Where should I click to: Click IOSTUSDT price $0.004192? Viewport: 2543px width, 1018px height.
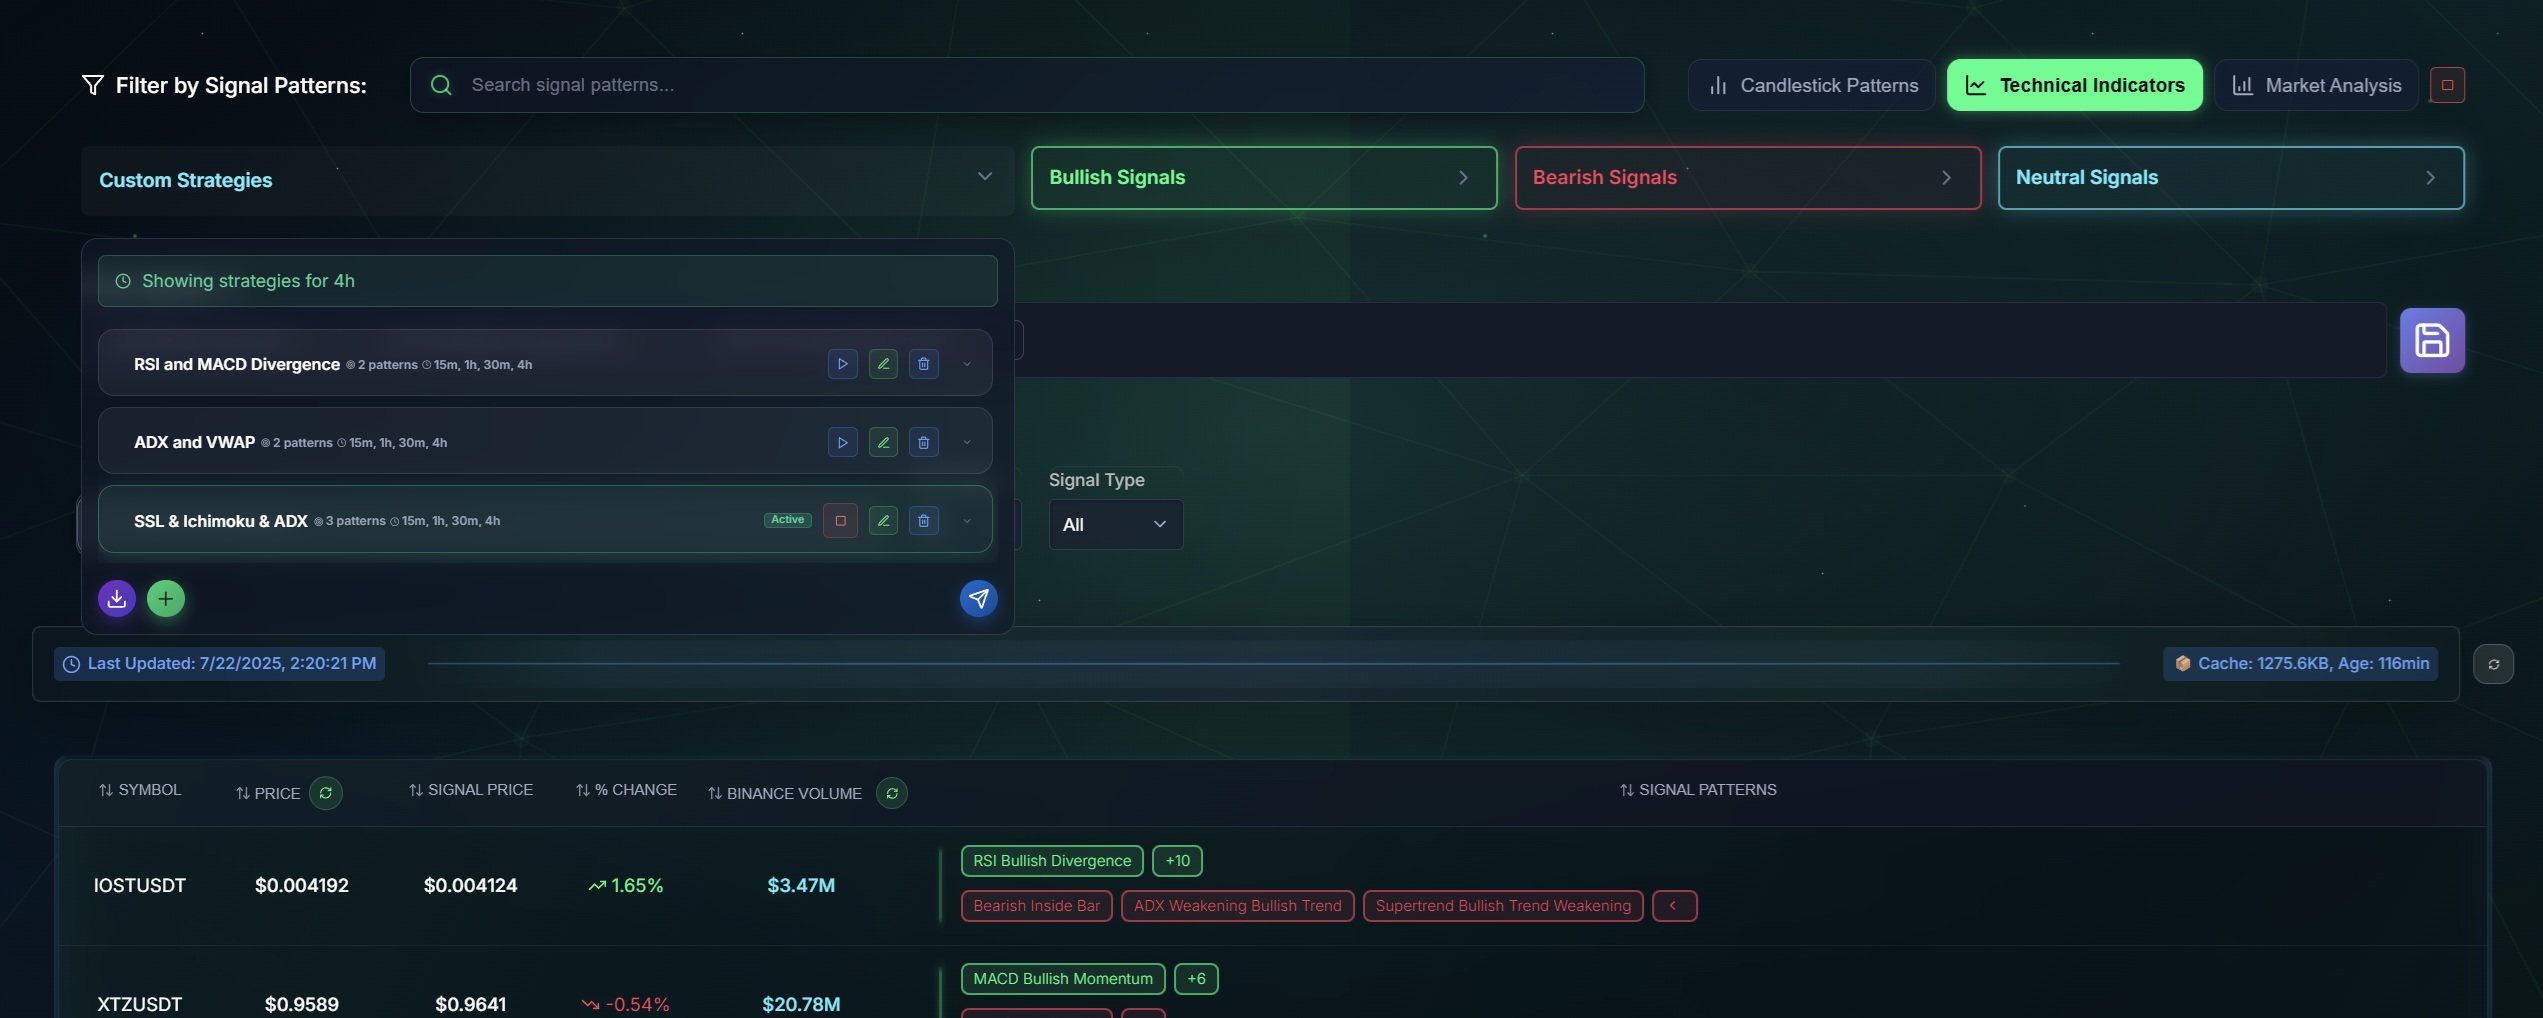302,886
